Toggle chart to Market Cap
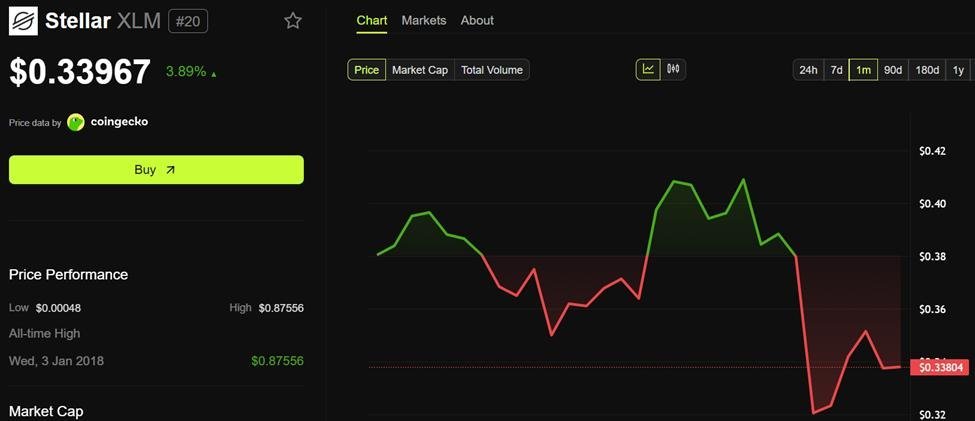975x421 pixels. (x=420, y=70)
